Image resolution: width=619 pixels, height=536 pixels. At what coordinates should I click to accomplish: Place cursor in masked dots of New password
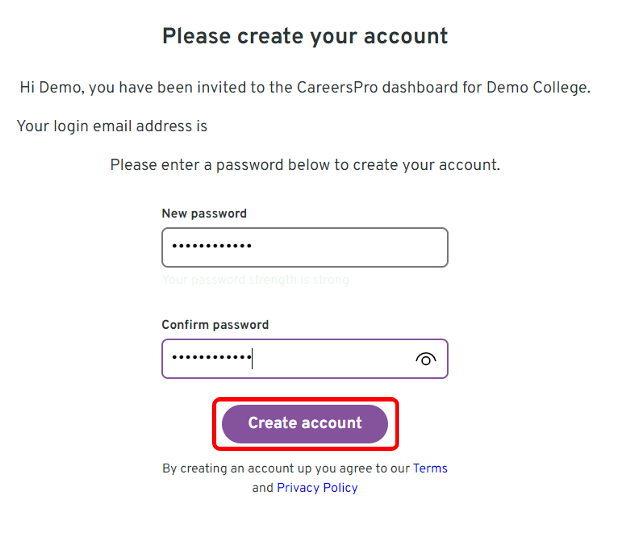pos(212,246)
